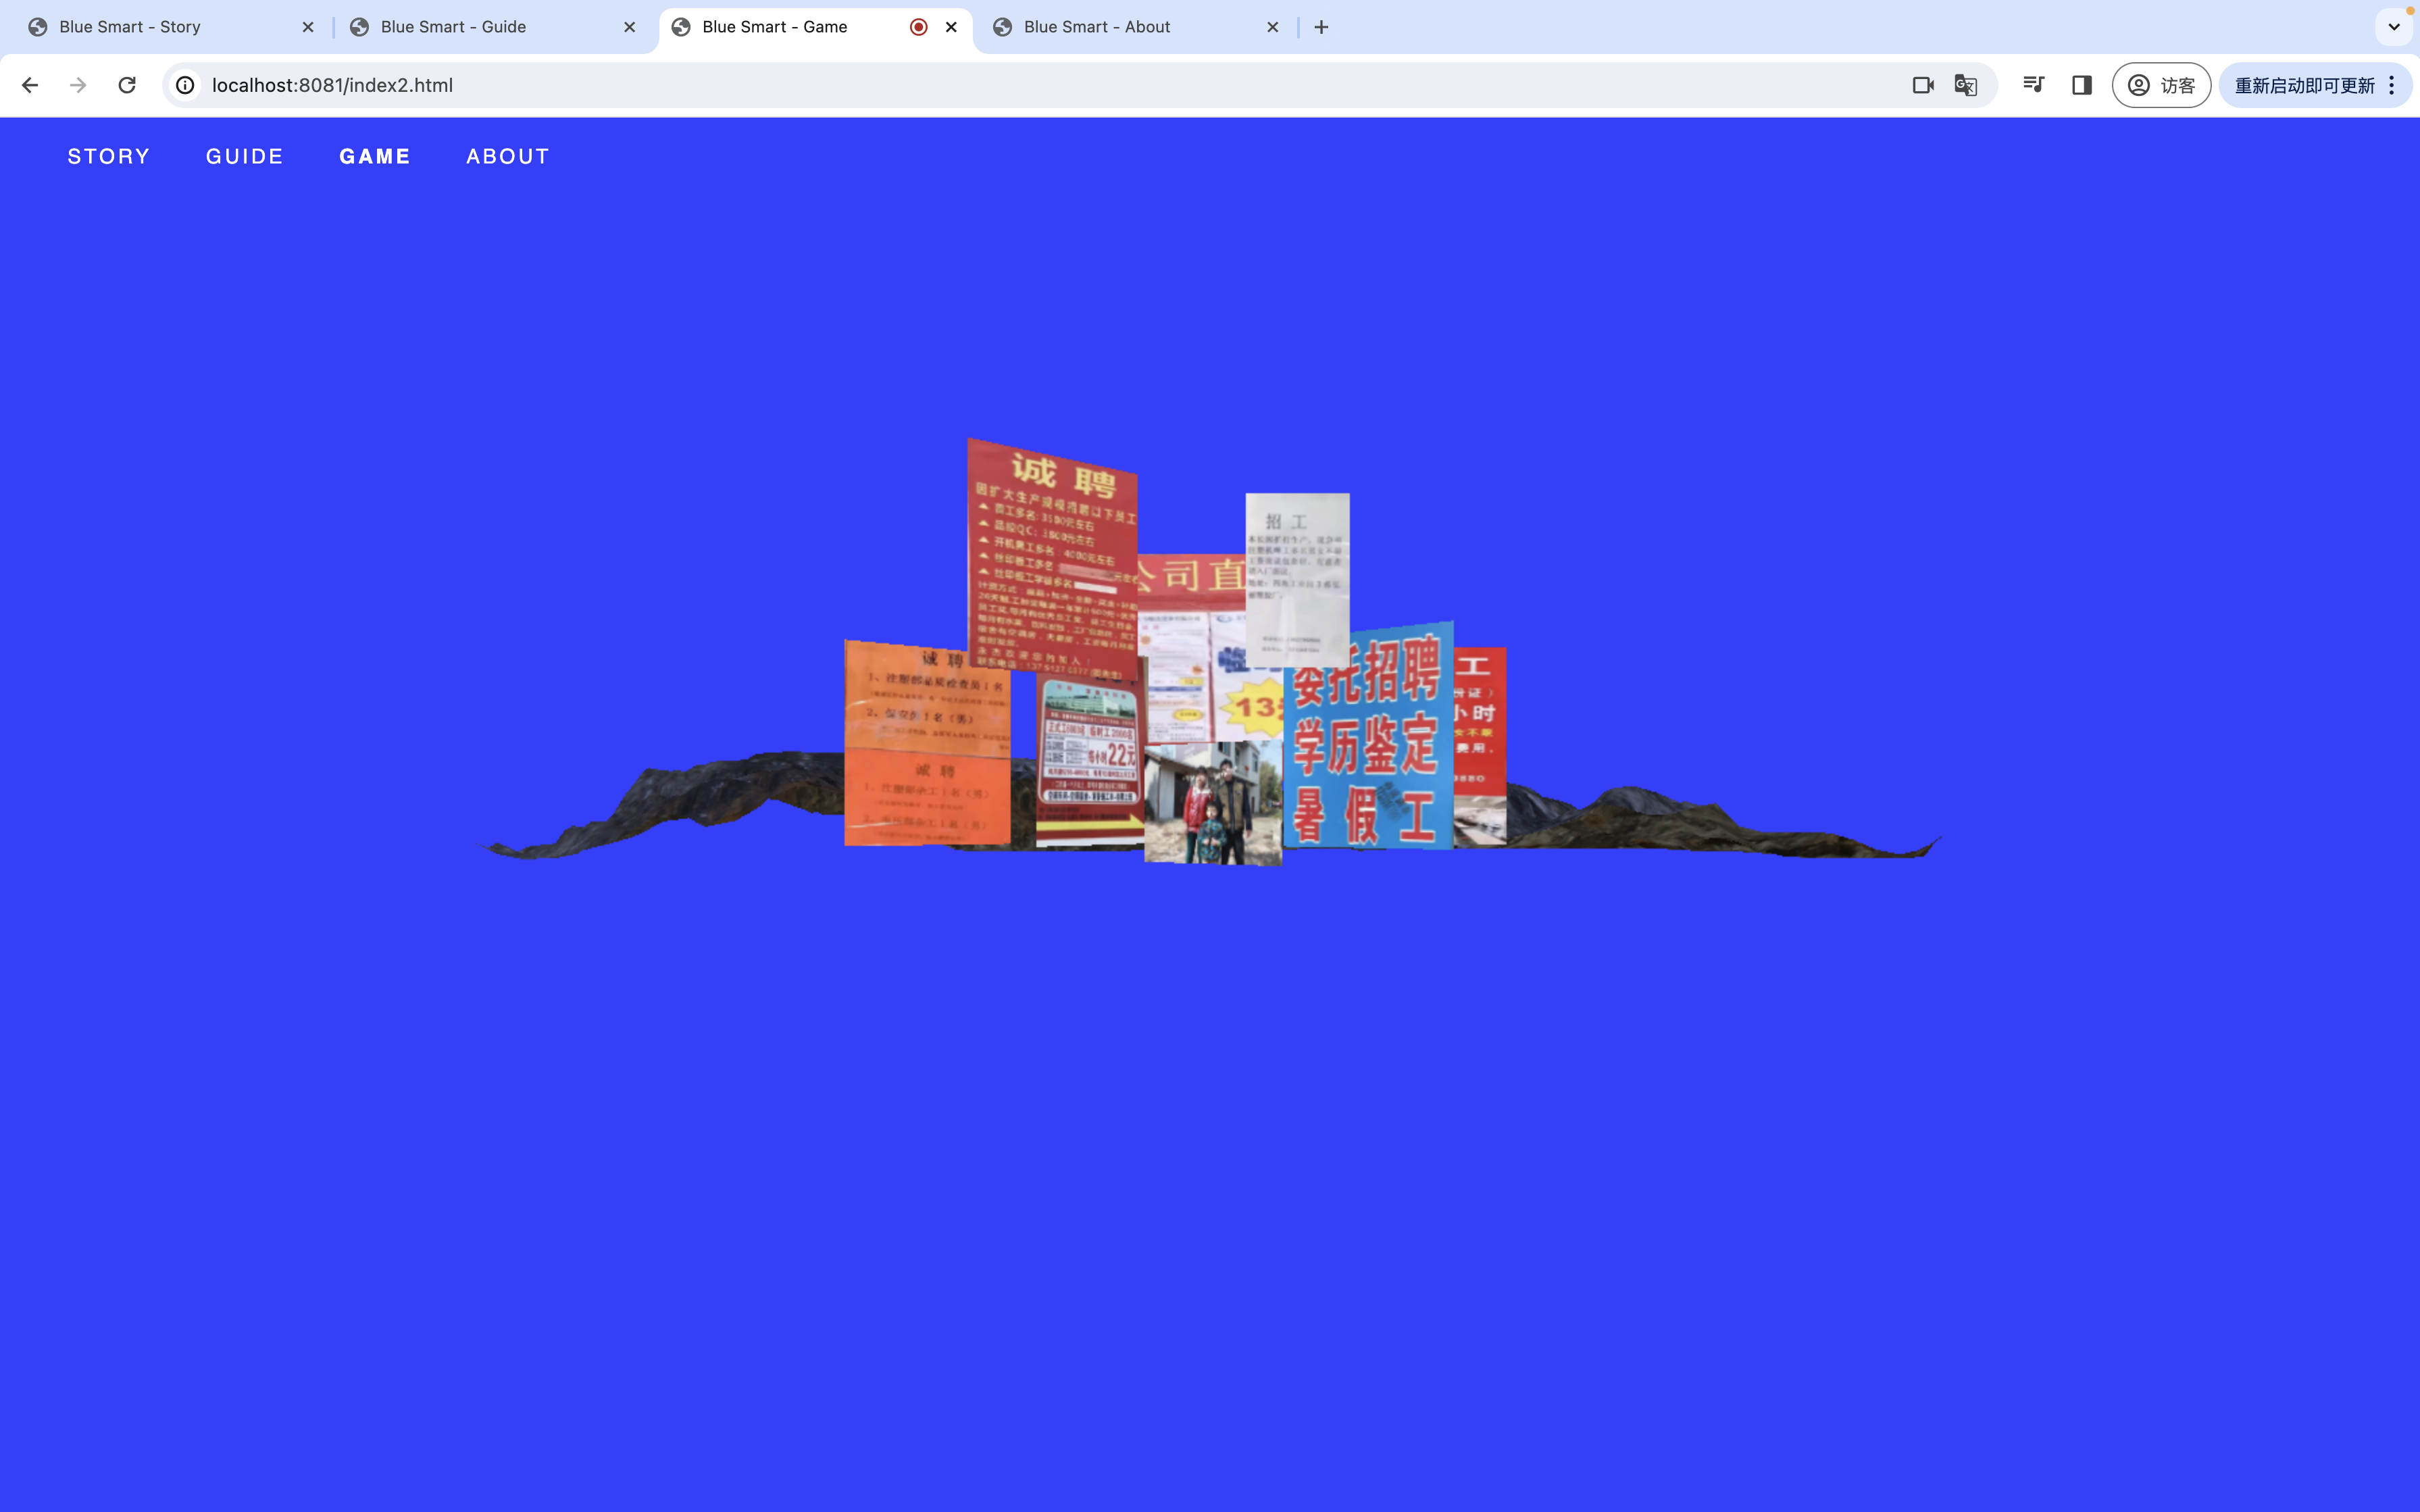Open the ABOUT navigation link
2420x1512 pixels.
[x=508, y=157]
